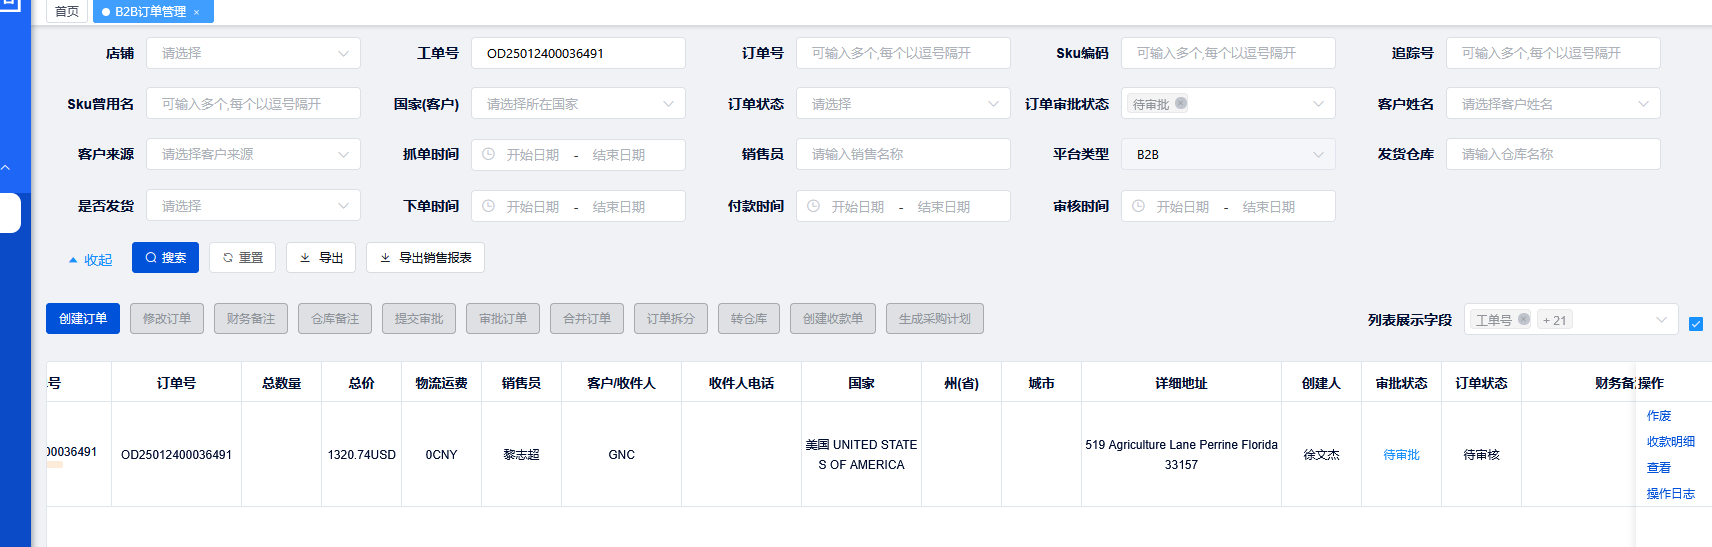Close the B2B订单管理 tab
The height and width of the screenshot is (547, 1712).
197,12
